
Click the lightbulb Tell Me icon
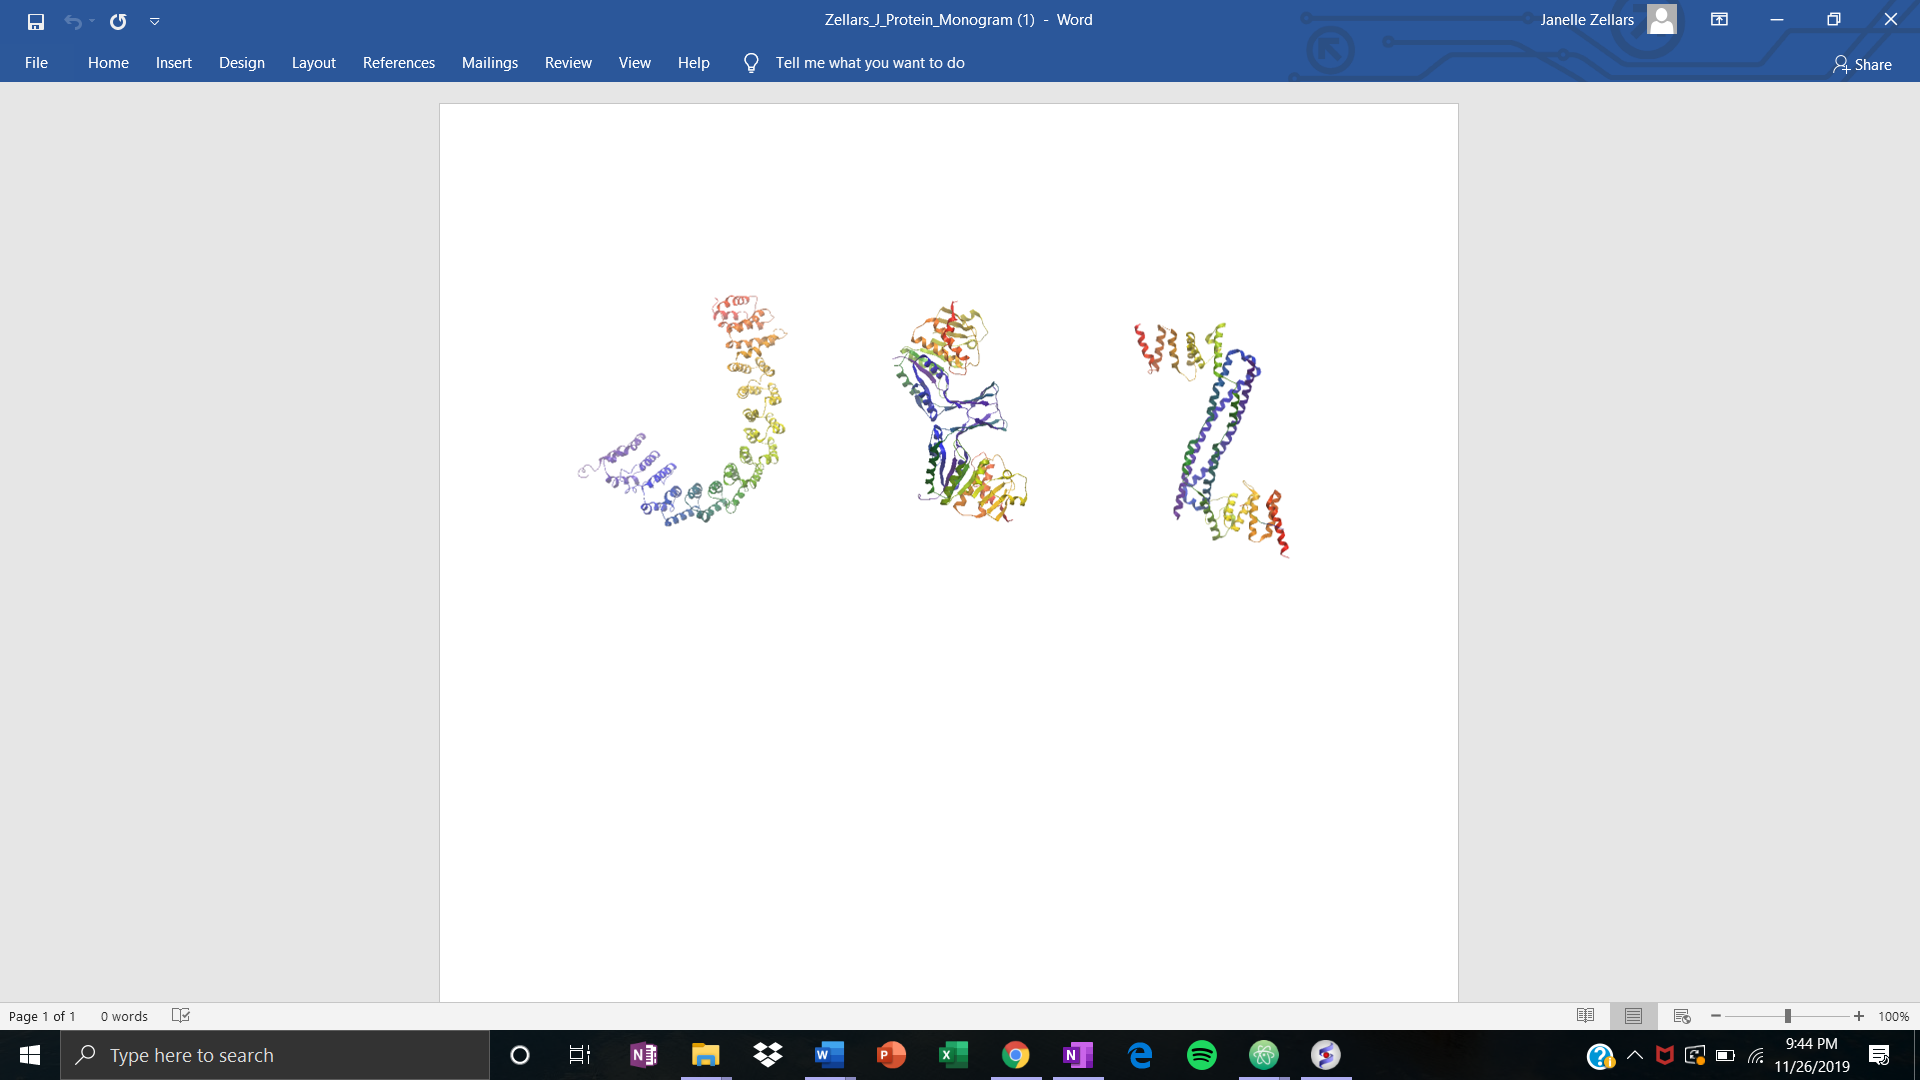[752, 63]
